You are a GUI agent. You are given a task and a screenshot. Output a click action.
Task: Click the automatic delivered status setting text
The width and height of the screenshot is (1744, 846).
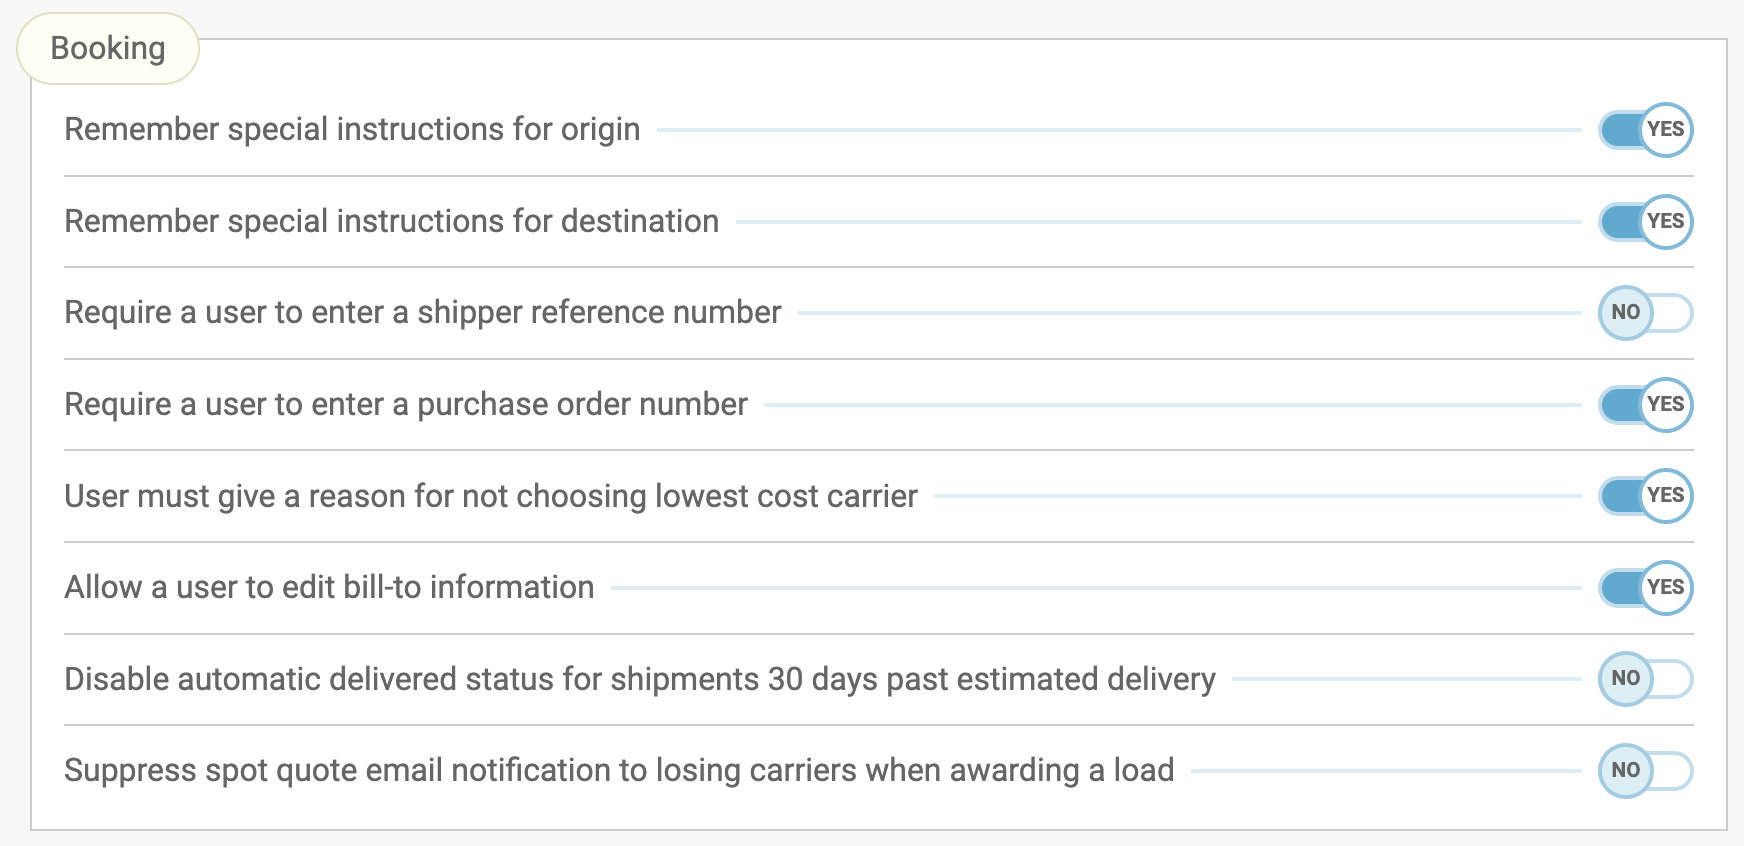639,679
